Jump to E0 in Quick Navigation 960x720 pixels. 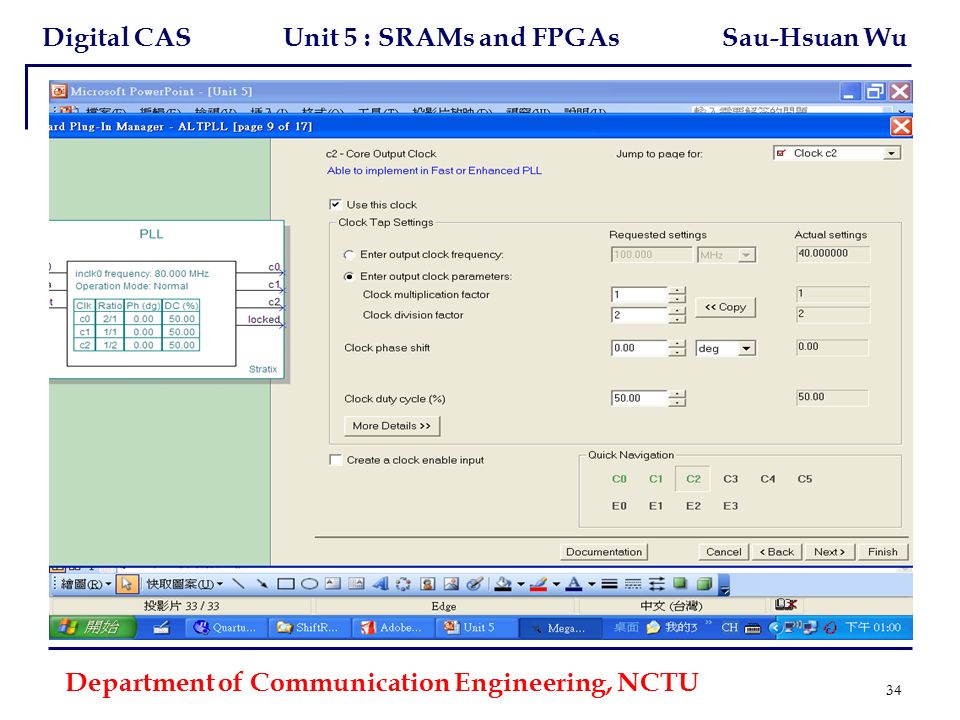619,506
